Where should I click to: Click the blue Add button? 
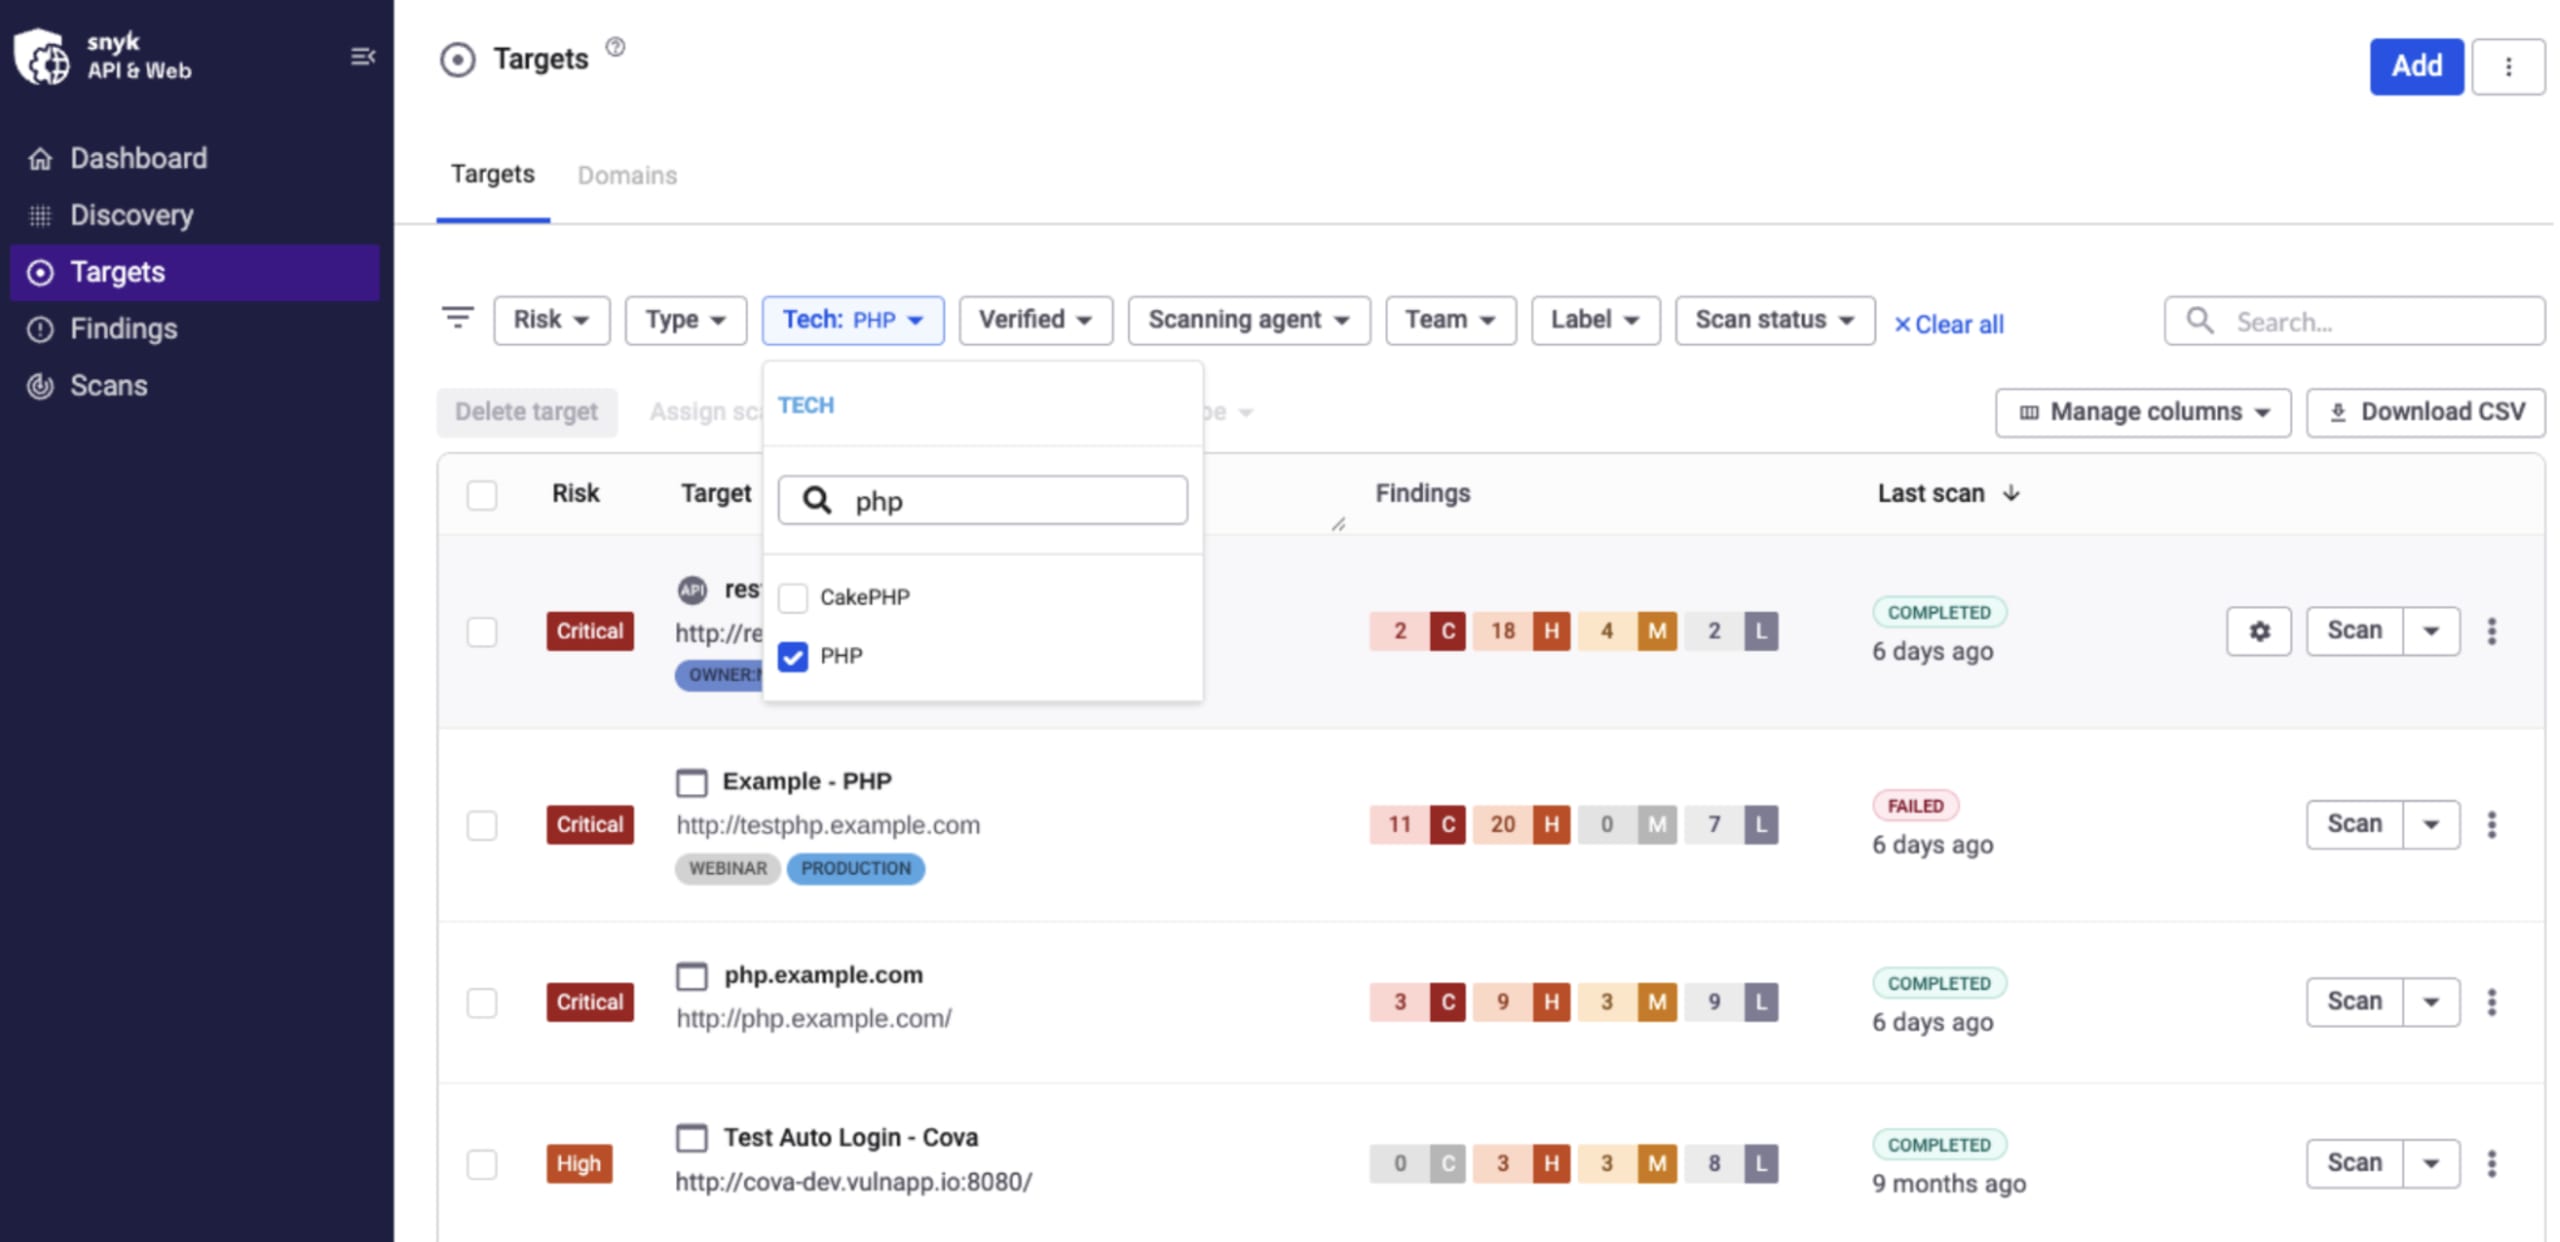(2416, 67)
